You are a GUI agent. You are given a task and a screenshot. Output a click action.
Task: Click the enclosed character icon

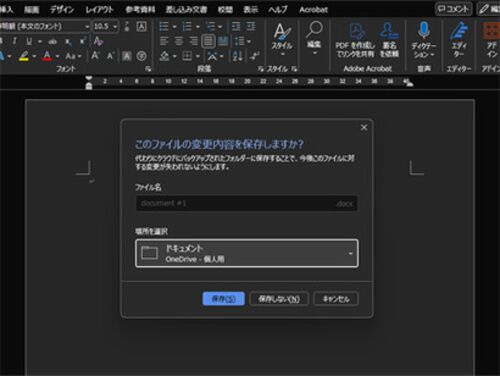[142, 56]
